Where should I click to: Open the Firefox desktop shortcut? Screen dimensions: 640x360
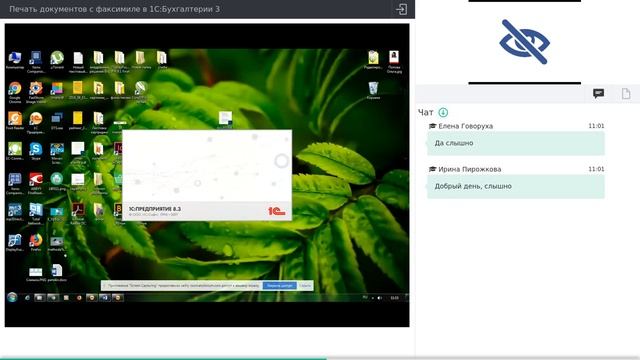click(x=36, y=242)
